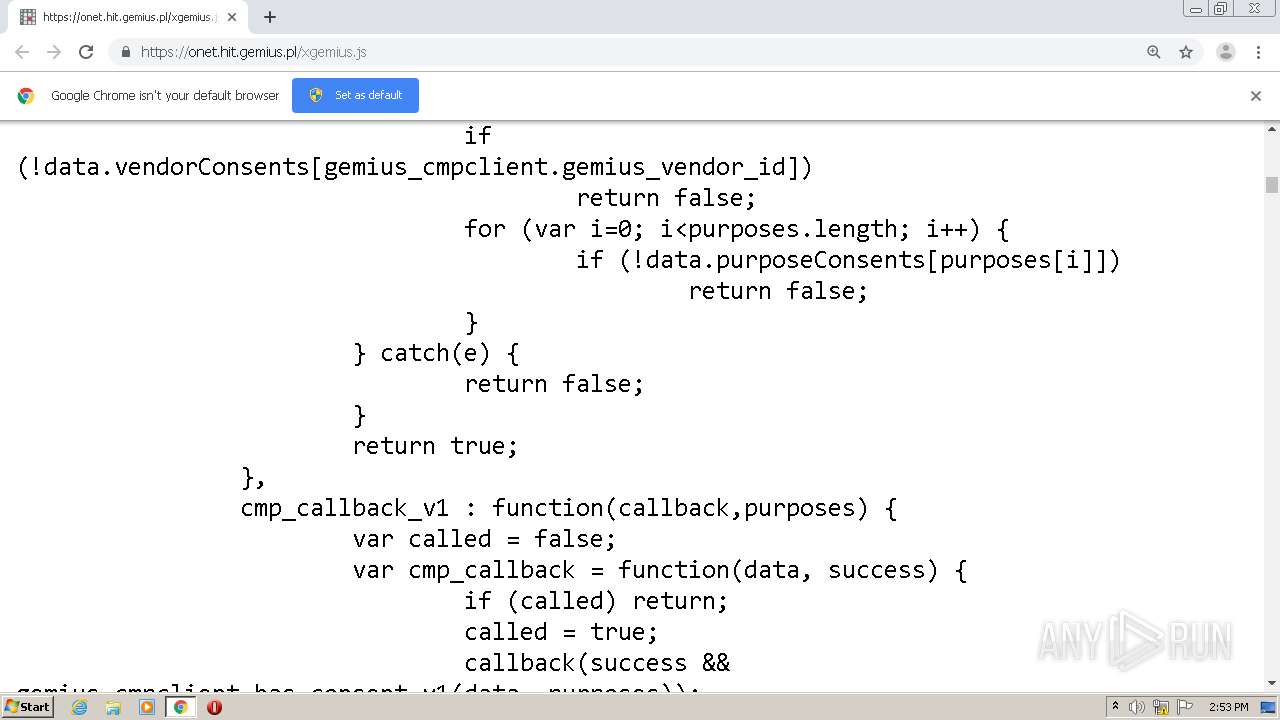Click the 'called = true;' line
This screenshot has width=1280, height=720.
point(561,632)
